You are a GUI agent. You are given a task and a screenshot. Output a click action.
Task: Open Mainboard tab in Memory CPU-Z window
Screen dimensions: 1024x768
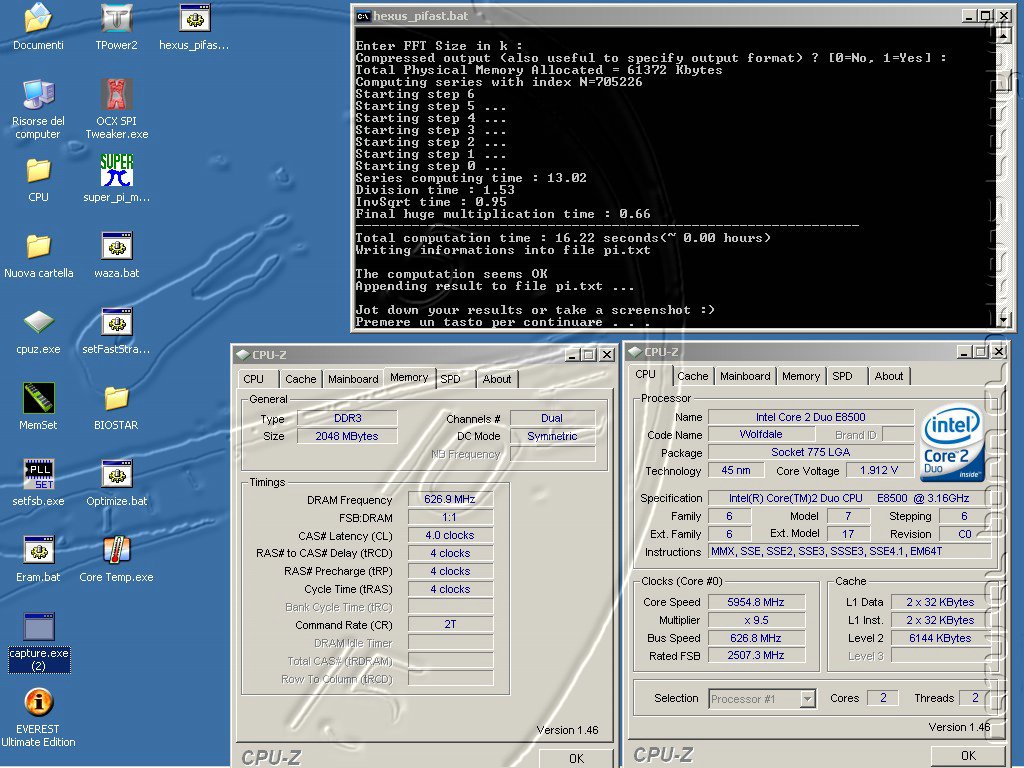pyautogui.click(x=353, y=379)
